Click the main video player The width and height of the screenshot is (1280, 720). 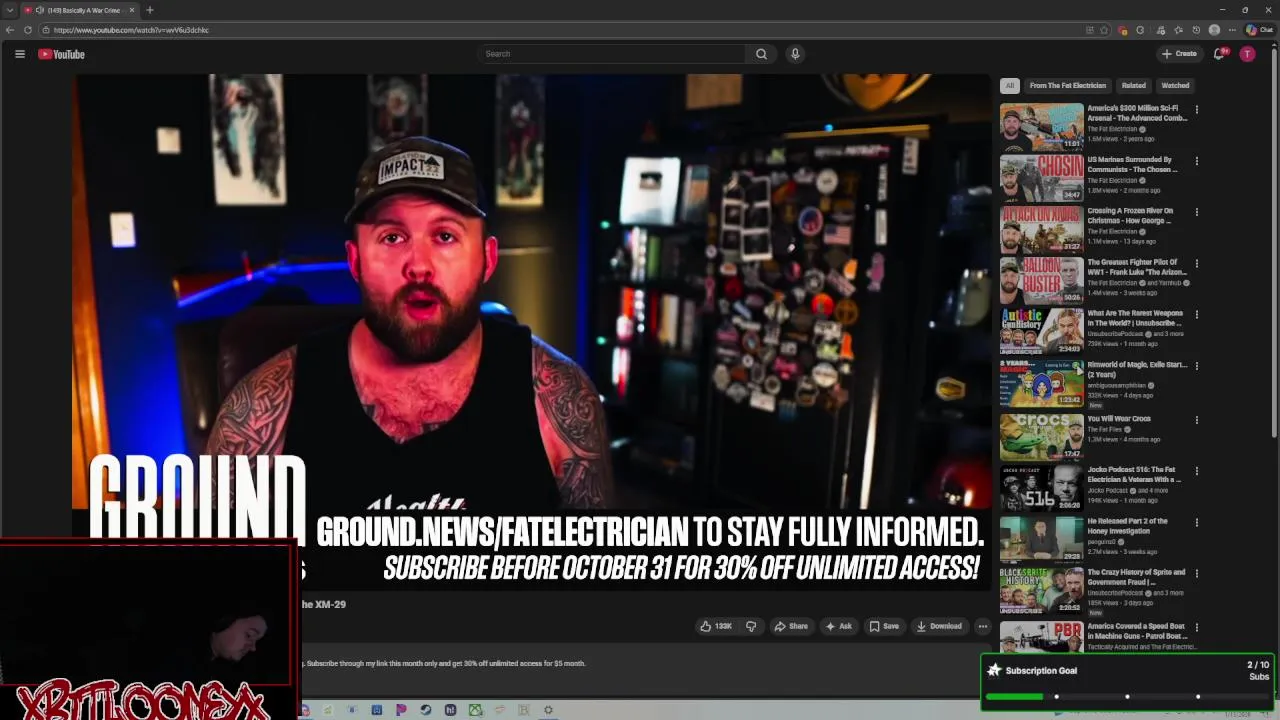click(x=531, y=330)
